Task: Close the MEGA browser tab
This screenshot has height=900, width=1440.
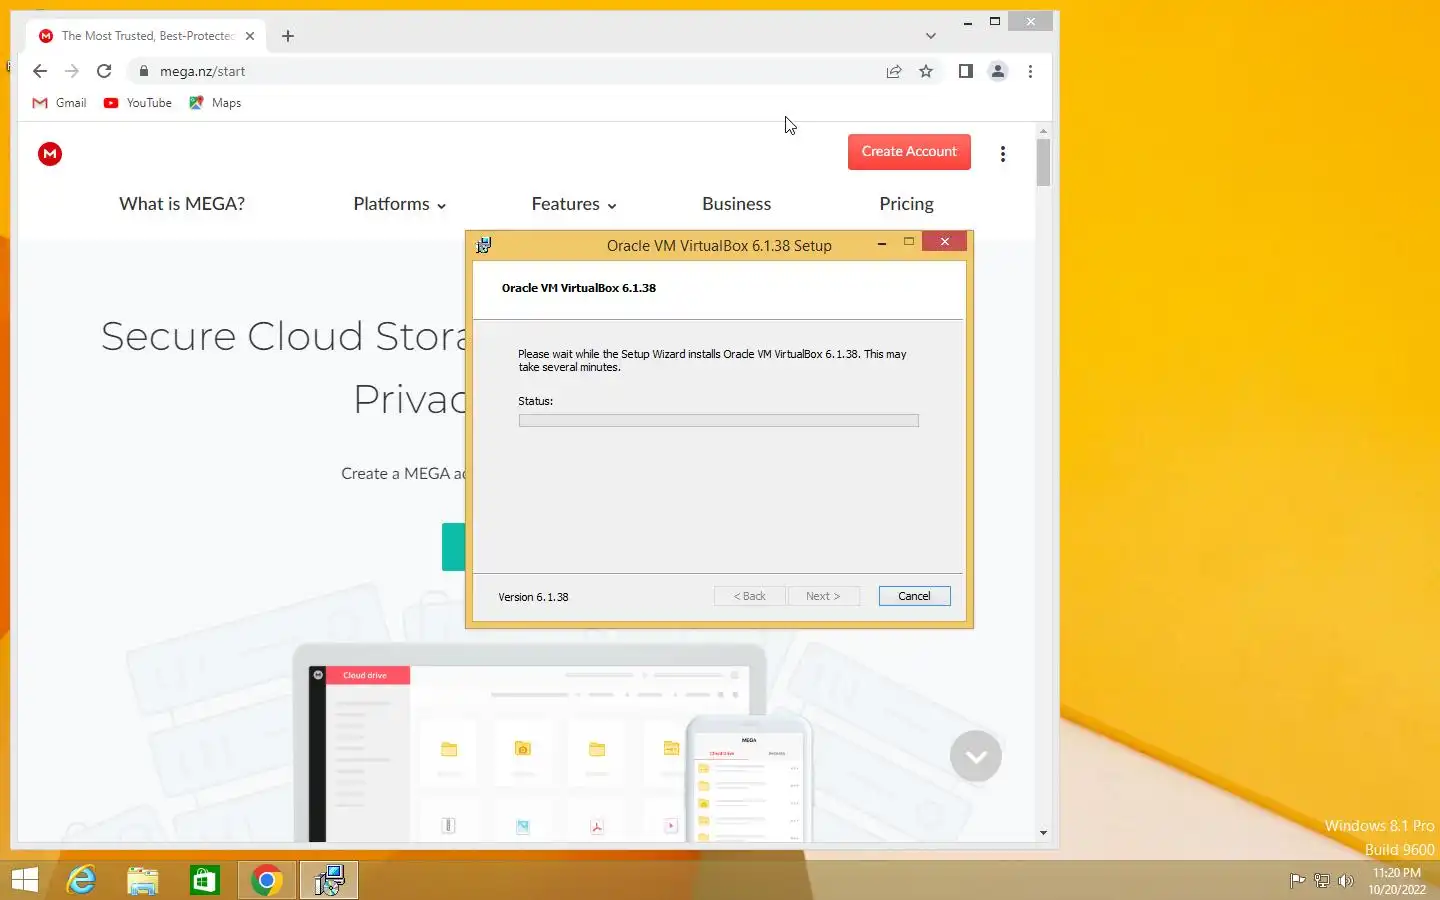Action: (250, 36)
